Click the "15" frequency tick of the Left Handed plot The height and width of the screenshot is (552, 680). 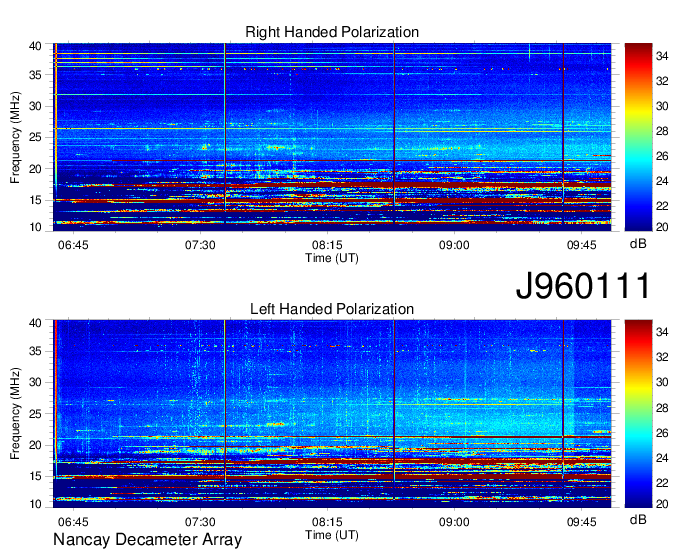tap(35, 476)
